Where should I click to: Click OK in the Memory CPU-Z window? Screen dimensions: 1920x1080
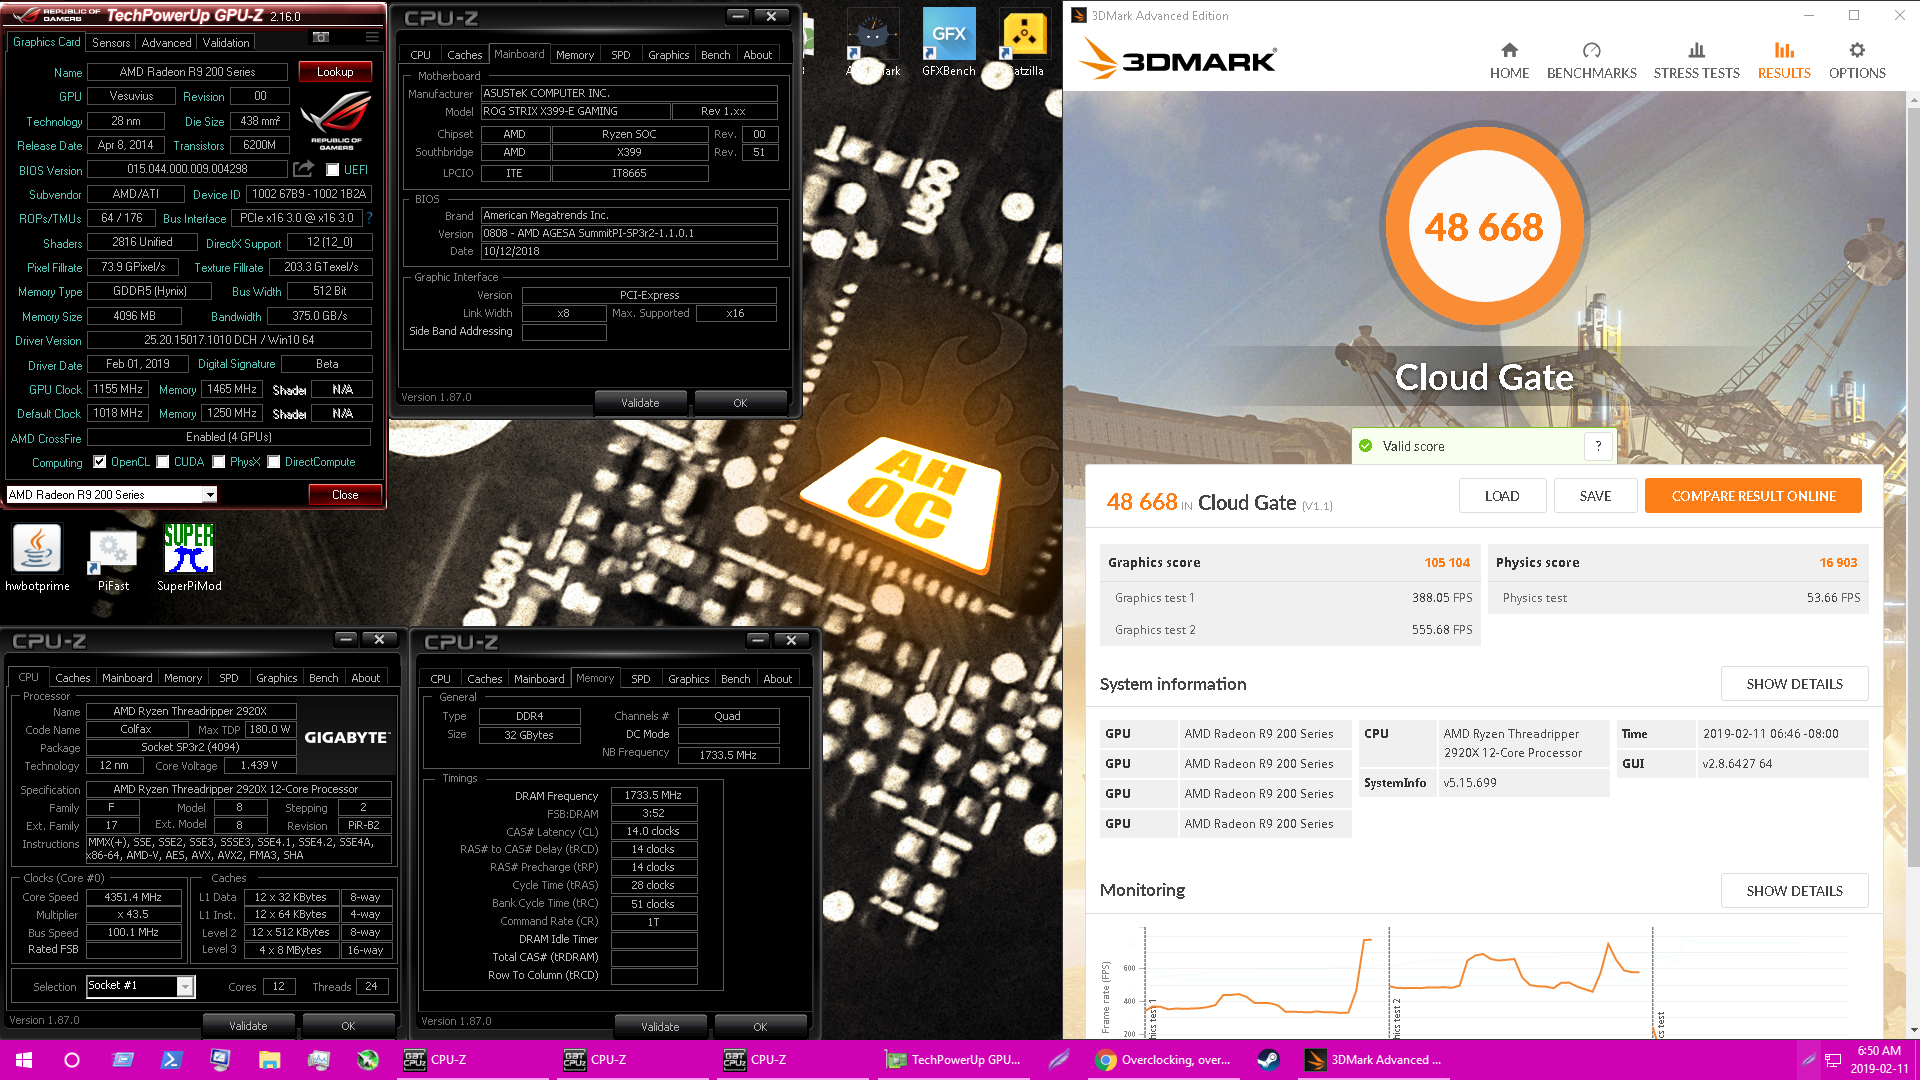click(x=760, y=1027)
